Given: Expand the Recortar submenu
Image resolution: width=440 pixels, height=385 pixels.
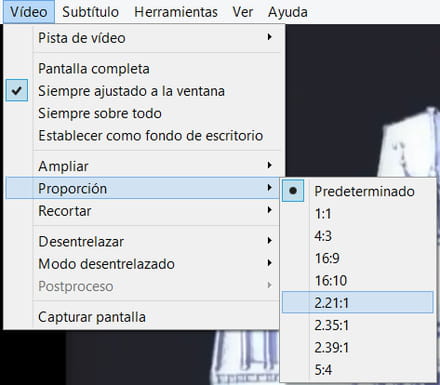Looking at the screenshot, I should pyautogui.click(x=143, y=211).
